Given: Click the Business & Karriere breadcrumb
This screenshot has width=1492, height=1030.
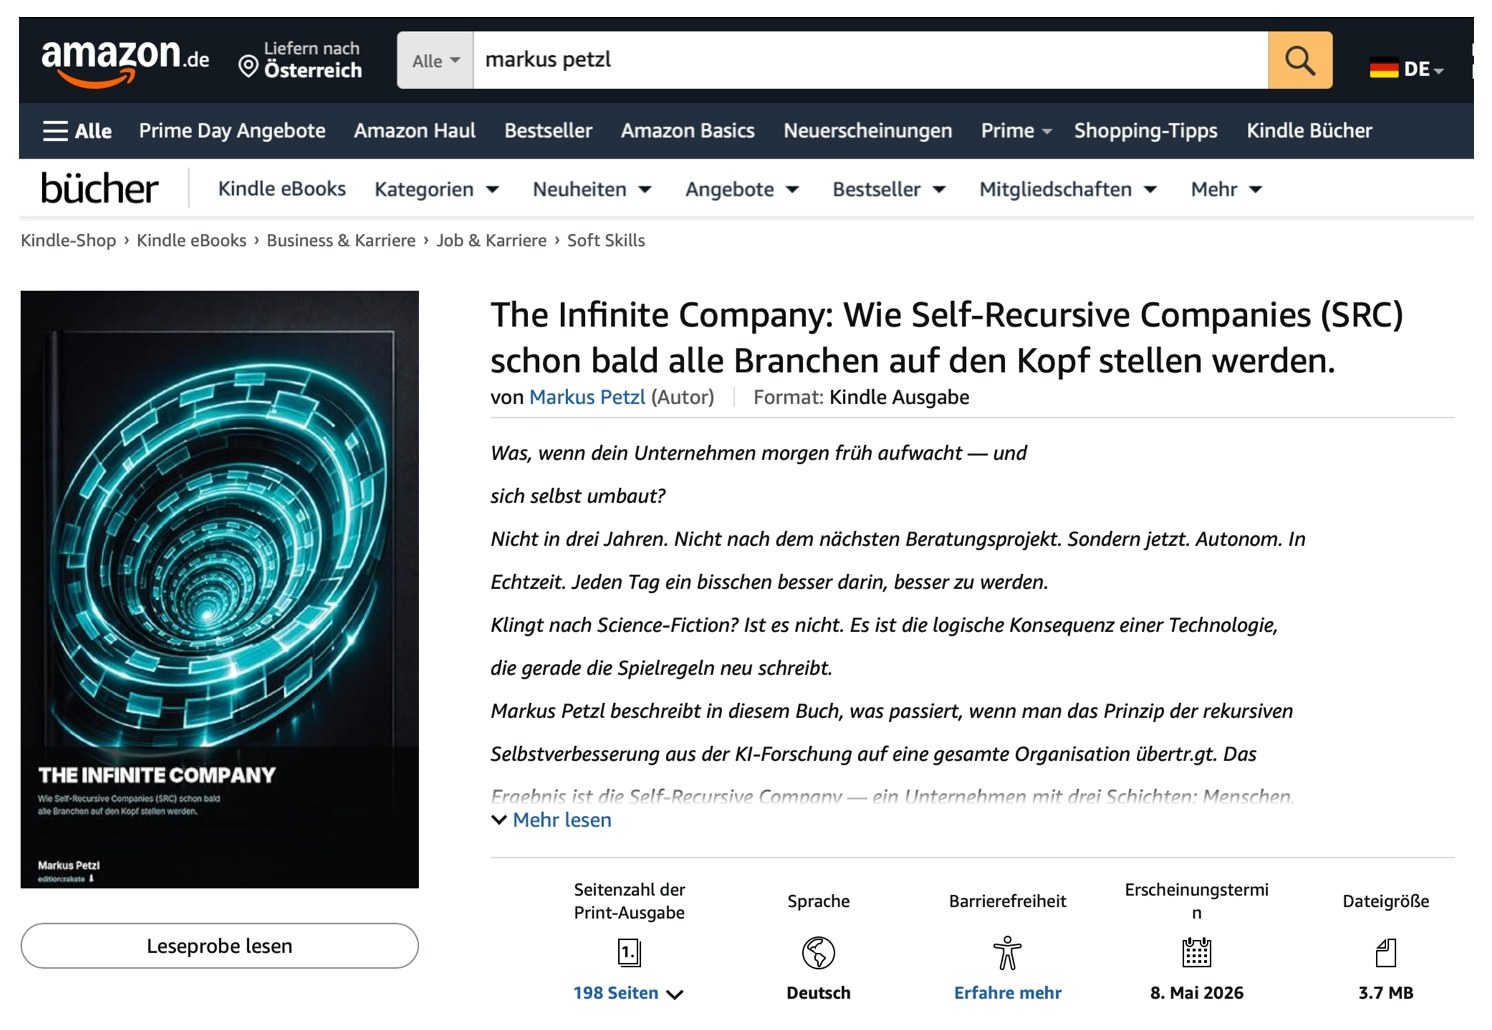Looking at the screenshot, I should point(341,241).
